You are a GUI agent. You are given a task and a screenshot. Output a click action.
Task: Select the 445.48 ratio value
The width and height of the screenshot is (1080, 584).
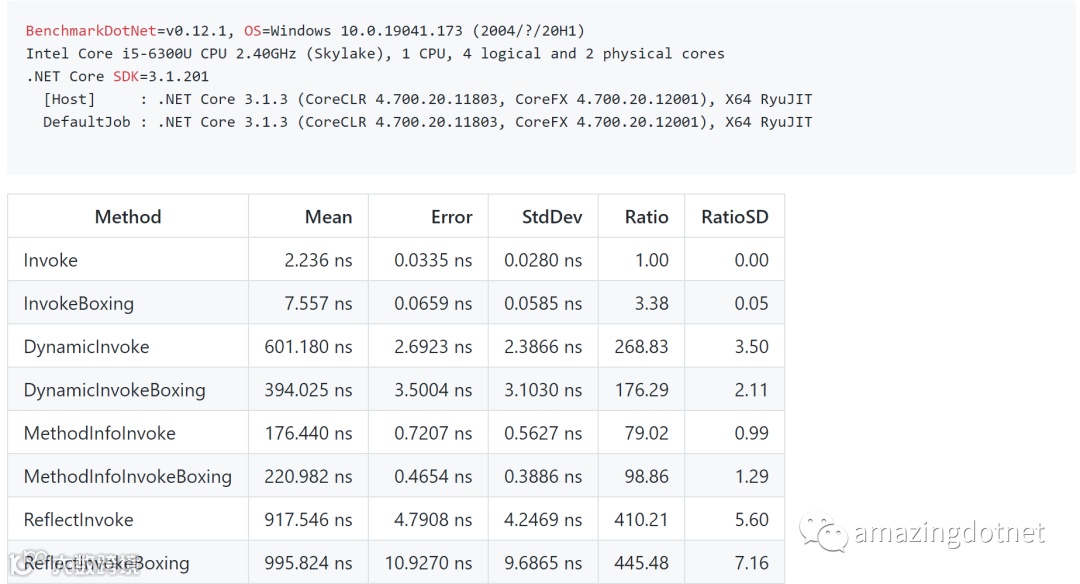(x=641, y=563)
